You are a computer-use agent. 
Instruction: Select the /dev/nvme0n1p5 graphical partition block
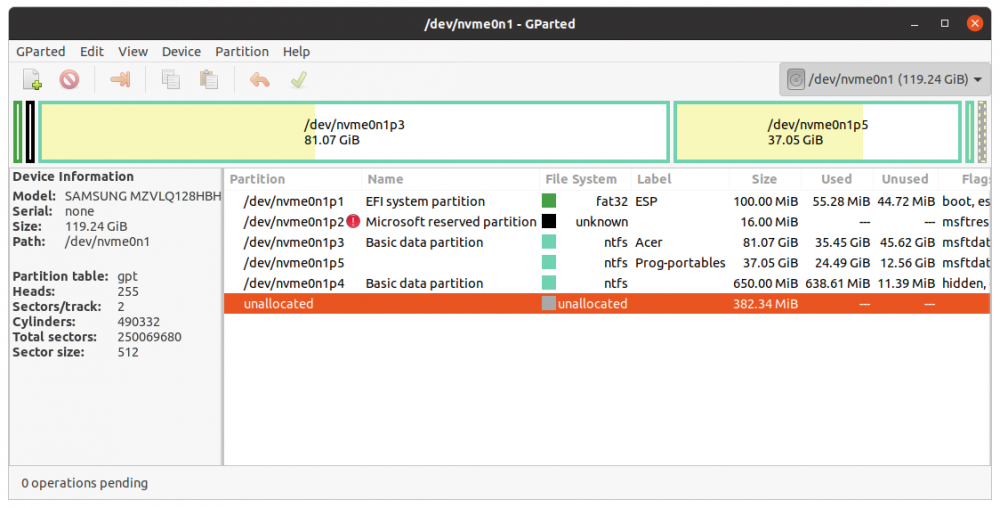coord(817,132)
